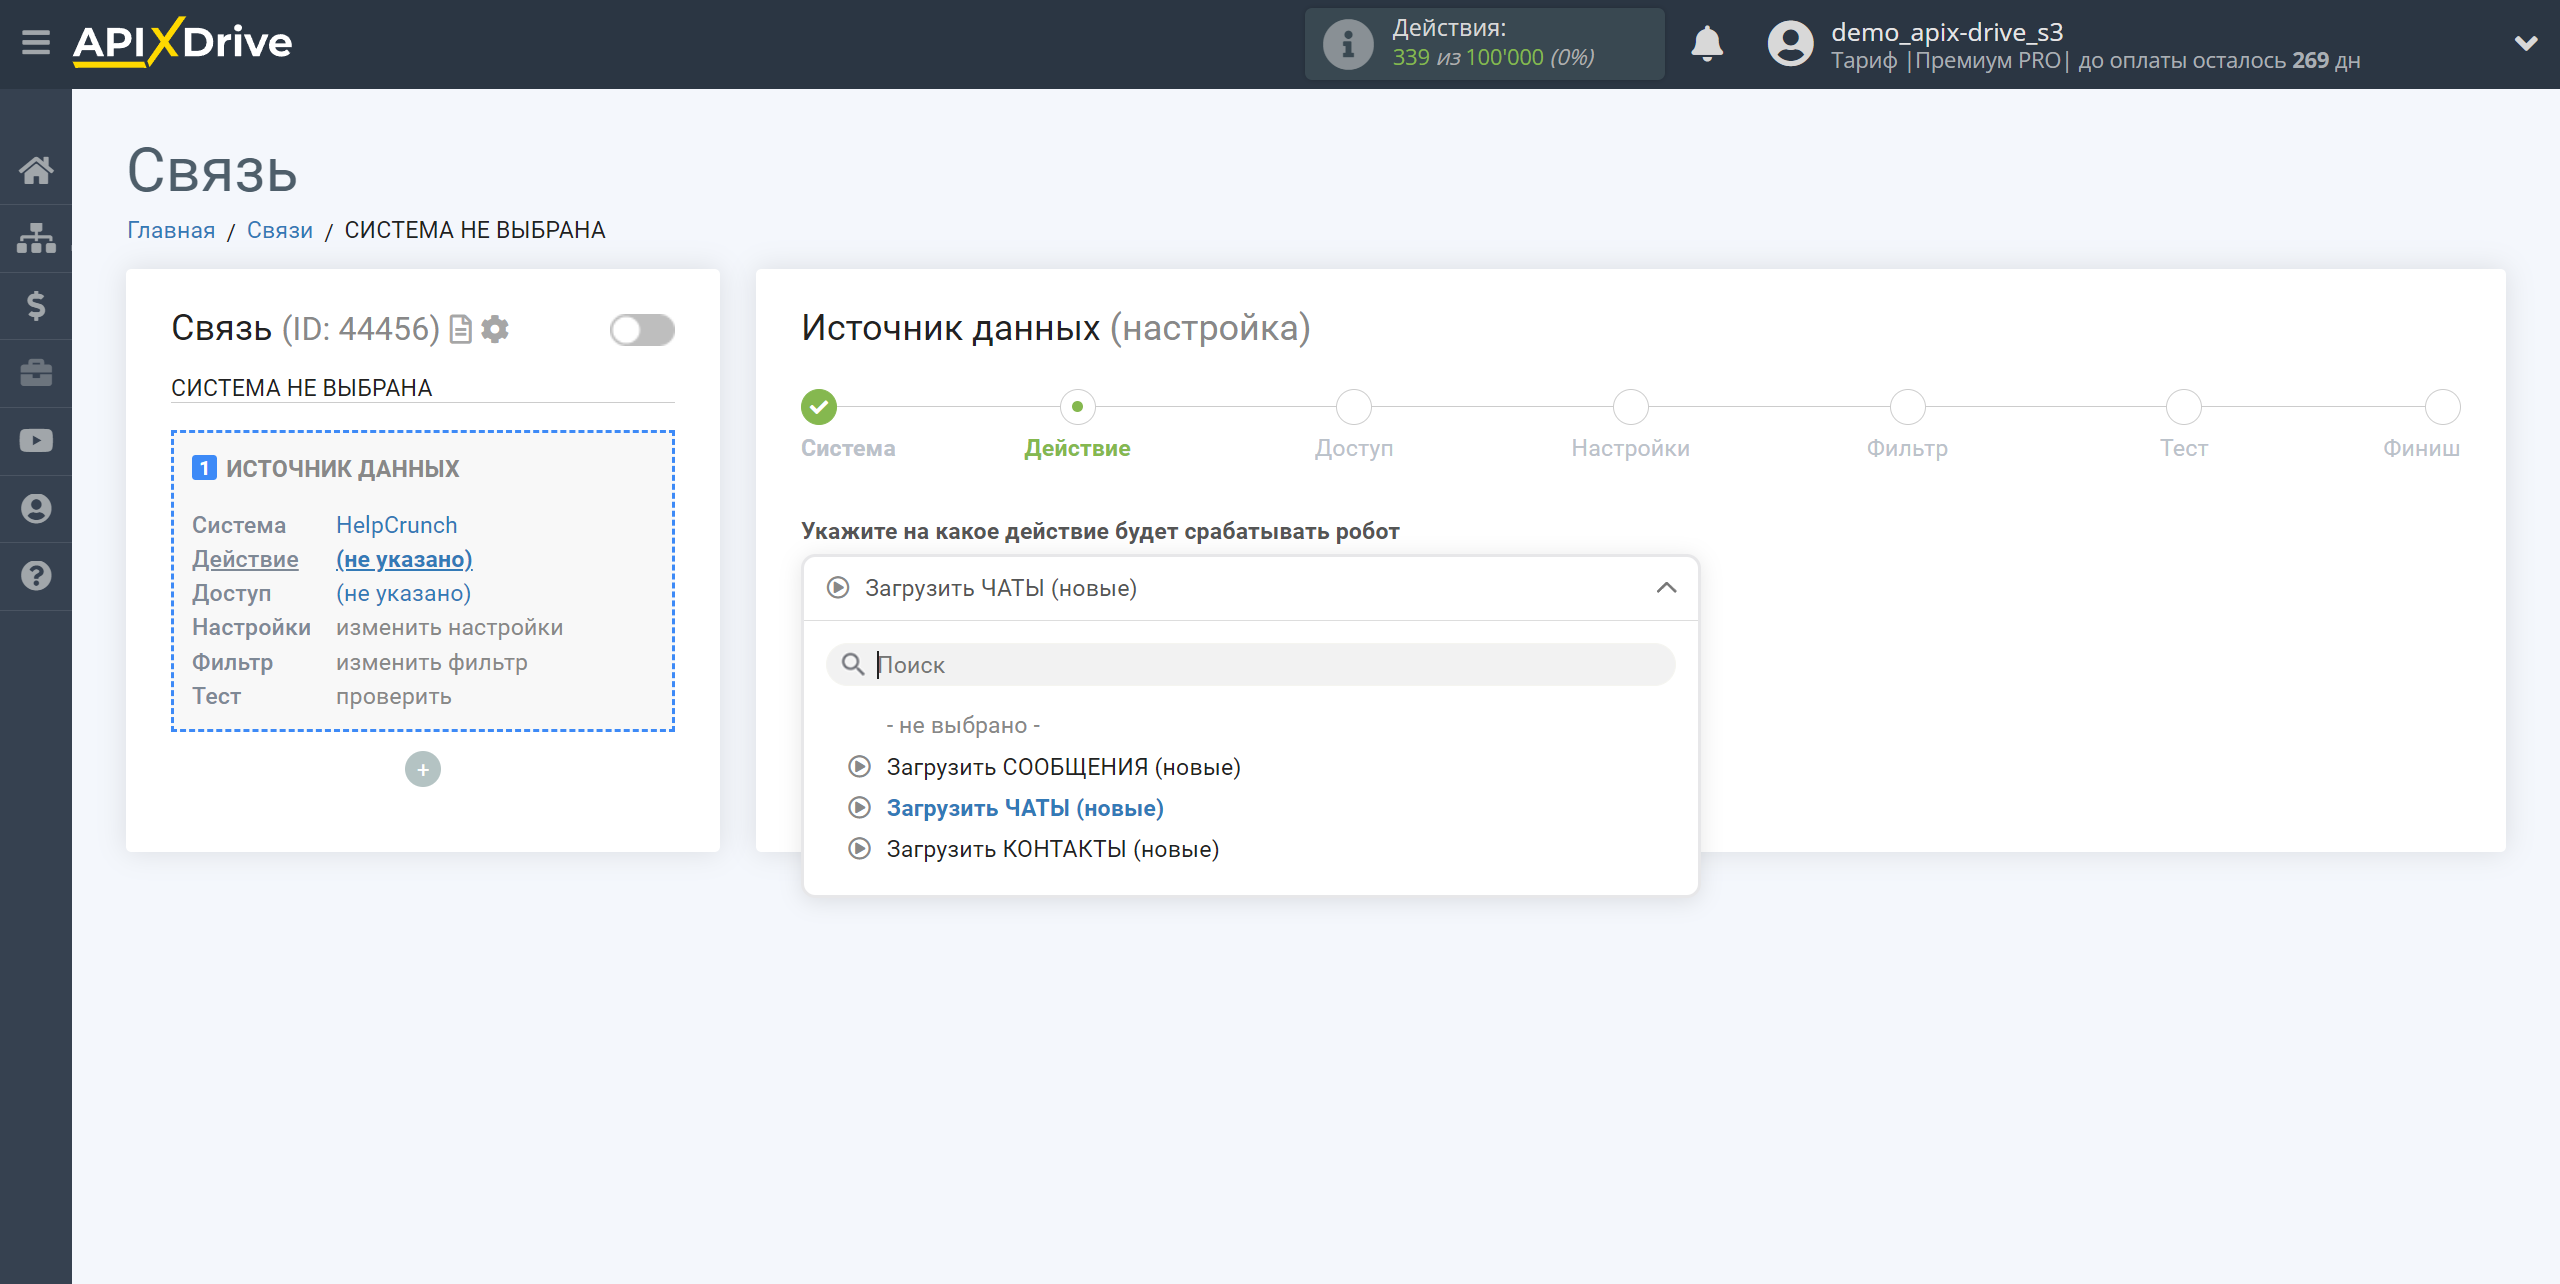Image resolution: width=2560 pixels, height=1284 pixels.
Task: Click проверить next to Тест
Action: (394, 696)
